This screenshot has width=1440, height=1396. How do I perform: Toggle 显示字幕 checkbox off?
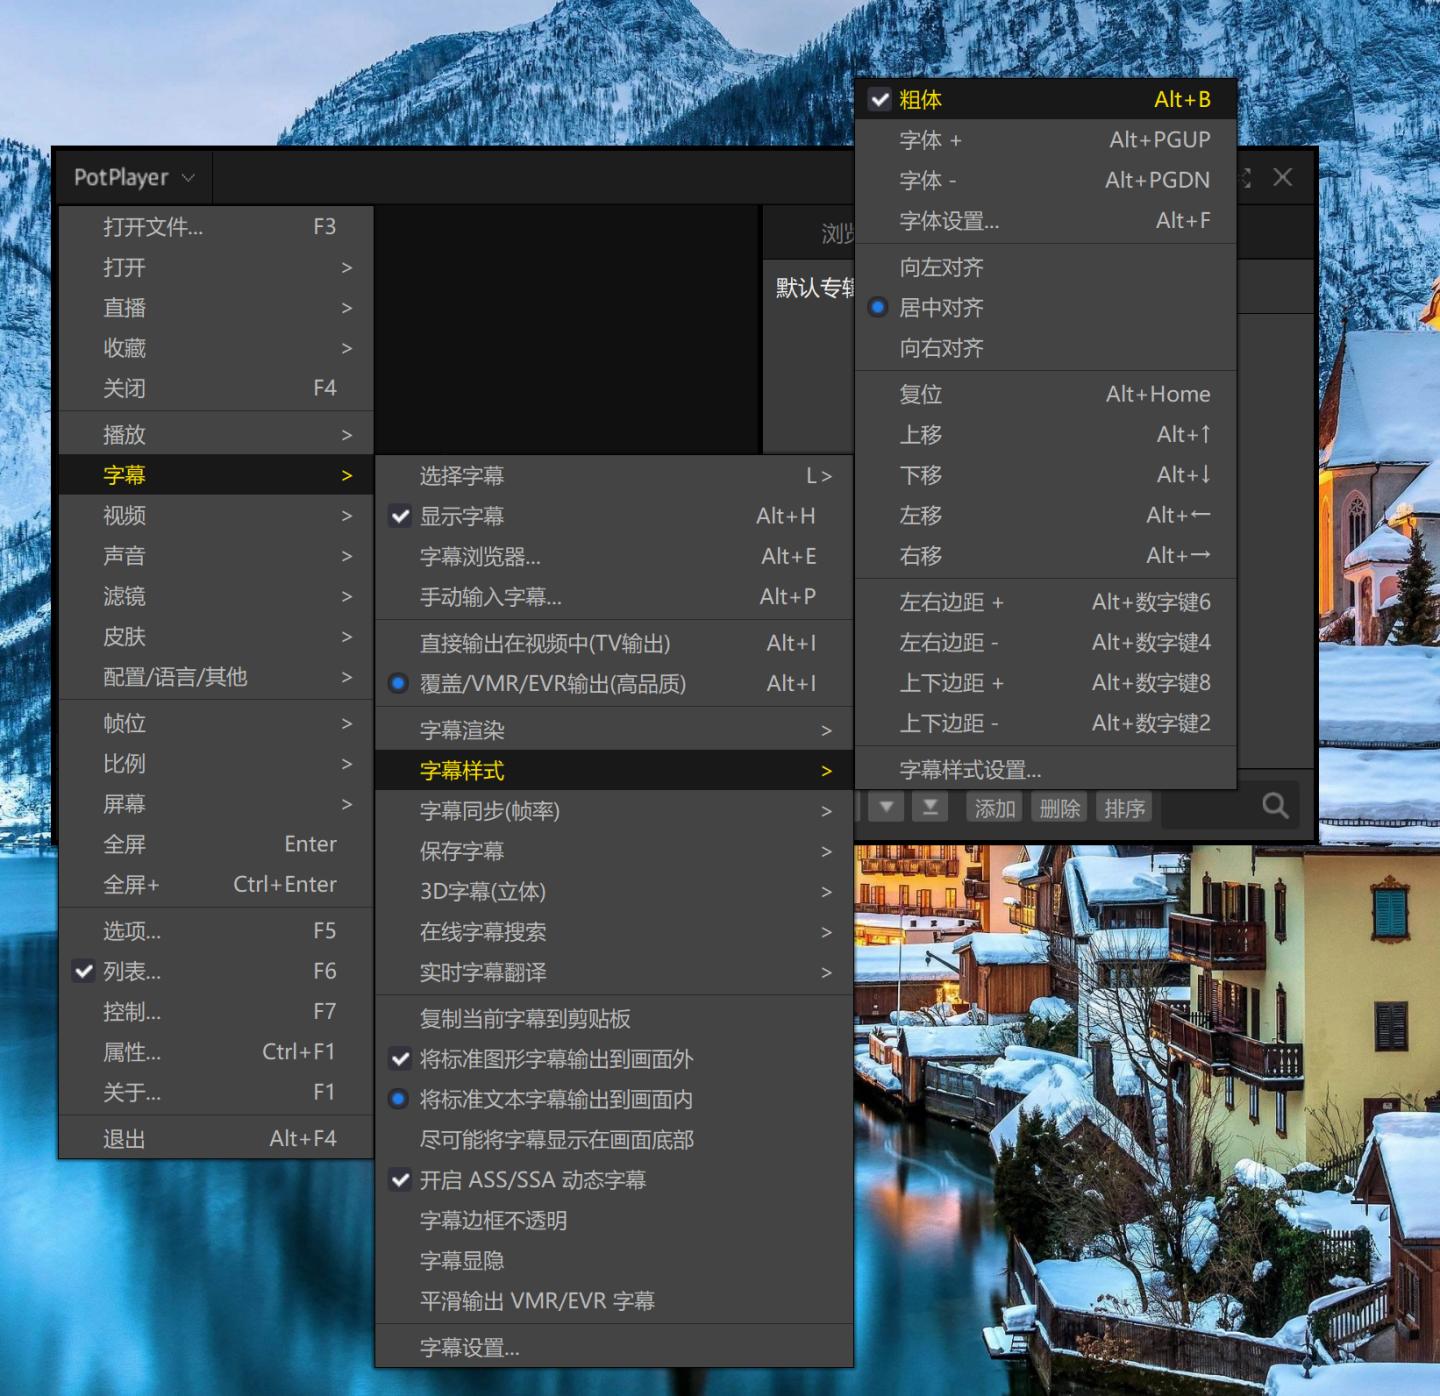click(x=400, y=517)
